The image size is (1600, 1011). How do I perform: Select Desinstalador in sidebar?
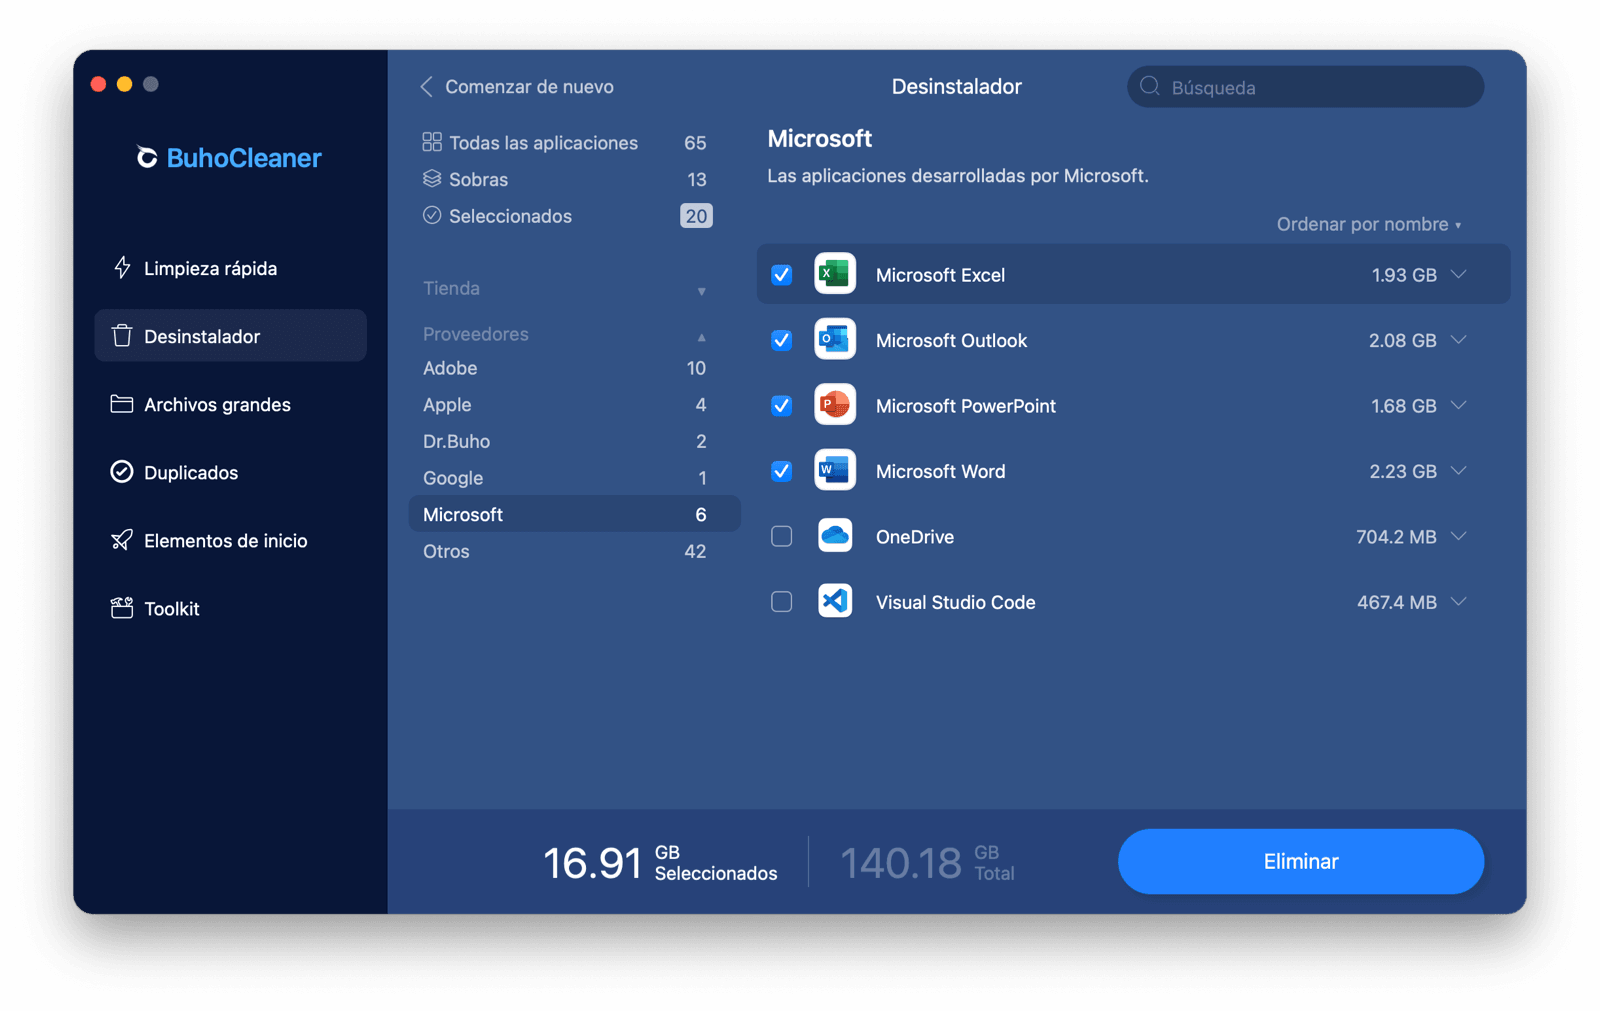click(230, 335)
